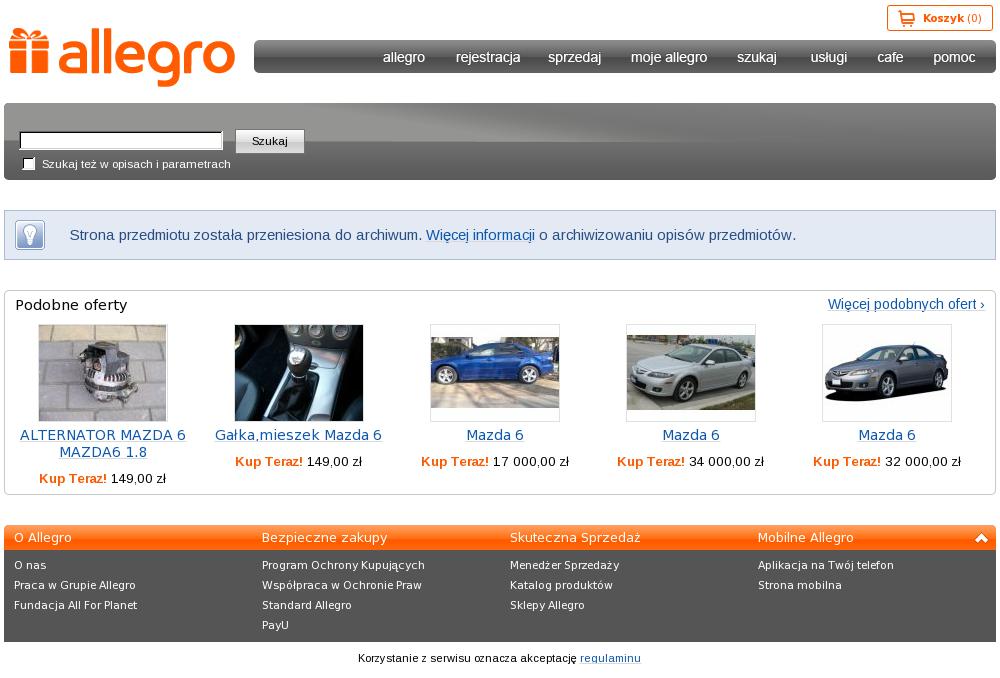Open Katalog produktów footer link

pyautogui.click(x=561, y=585)
